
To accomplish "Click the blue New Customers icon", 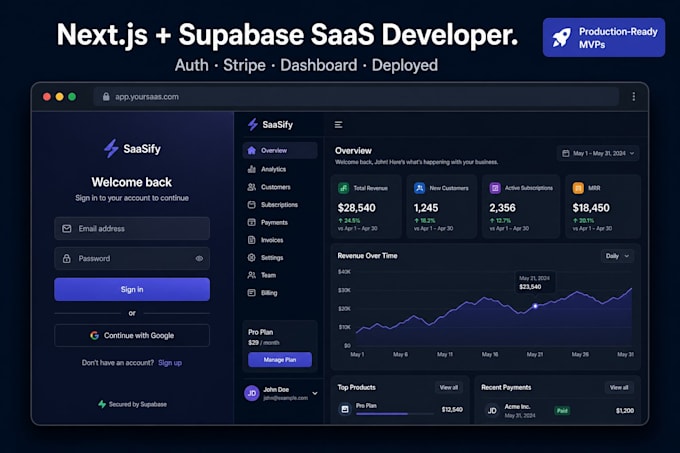I will (419, 188).
